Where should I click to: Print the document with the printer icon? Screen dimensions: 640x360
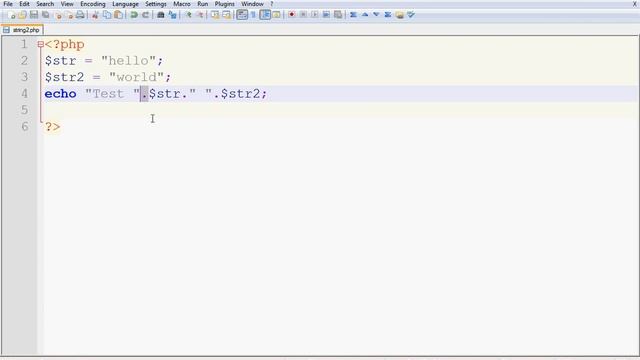pyautogui.click(x=80, y=15)
